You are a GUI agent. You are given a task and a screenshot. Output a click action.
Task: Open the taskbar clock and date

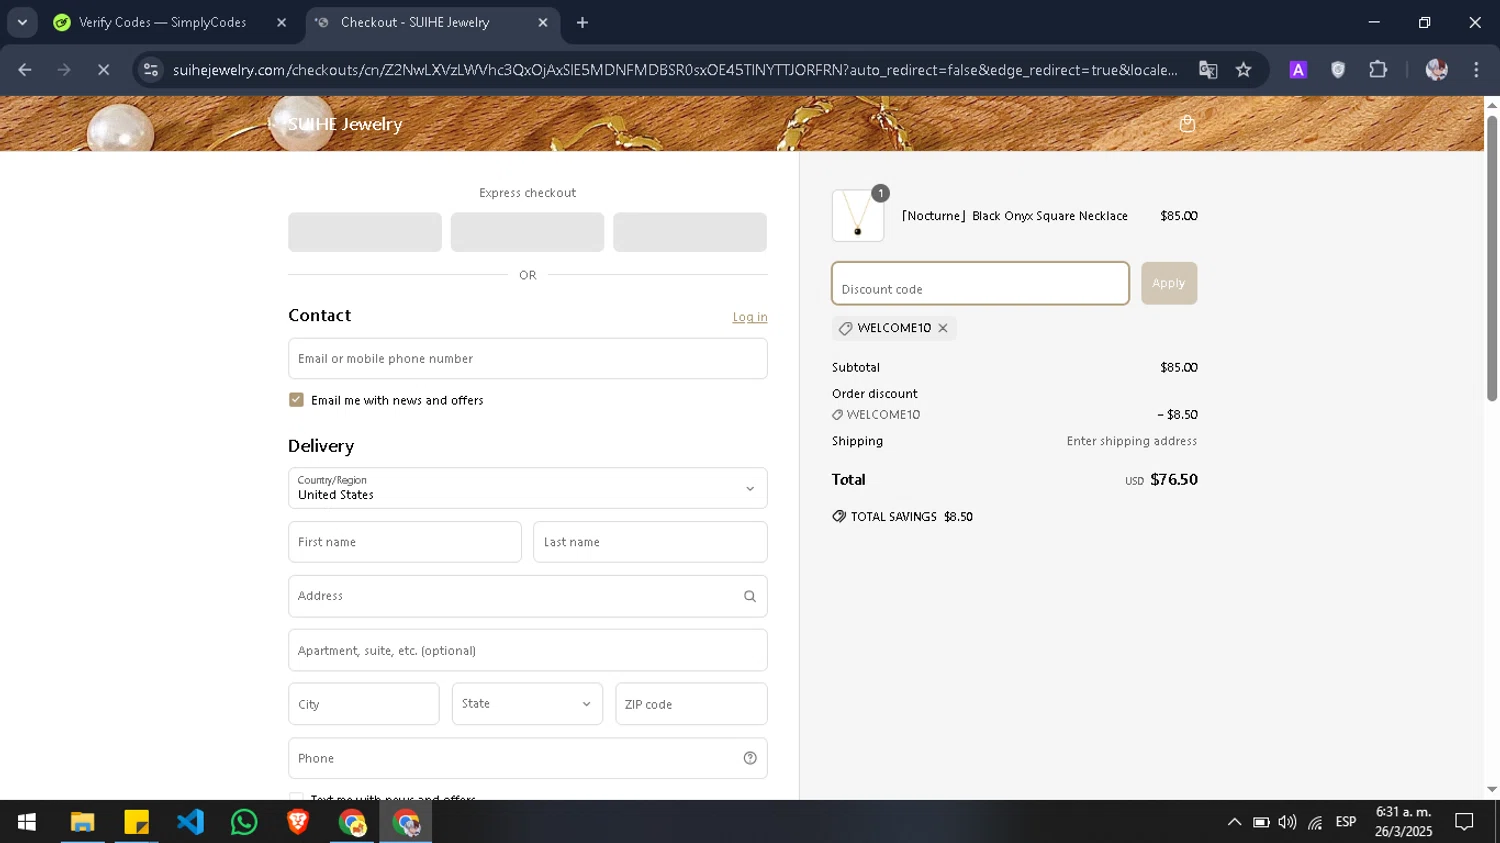[x=1404, y=822]
